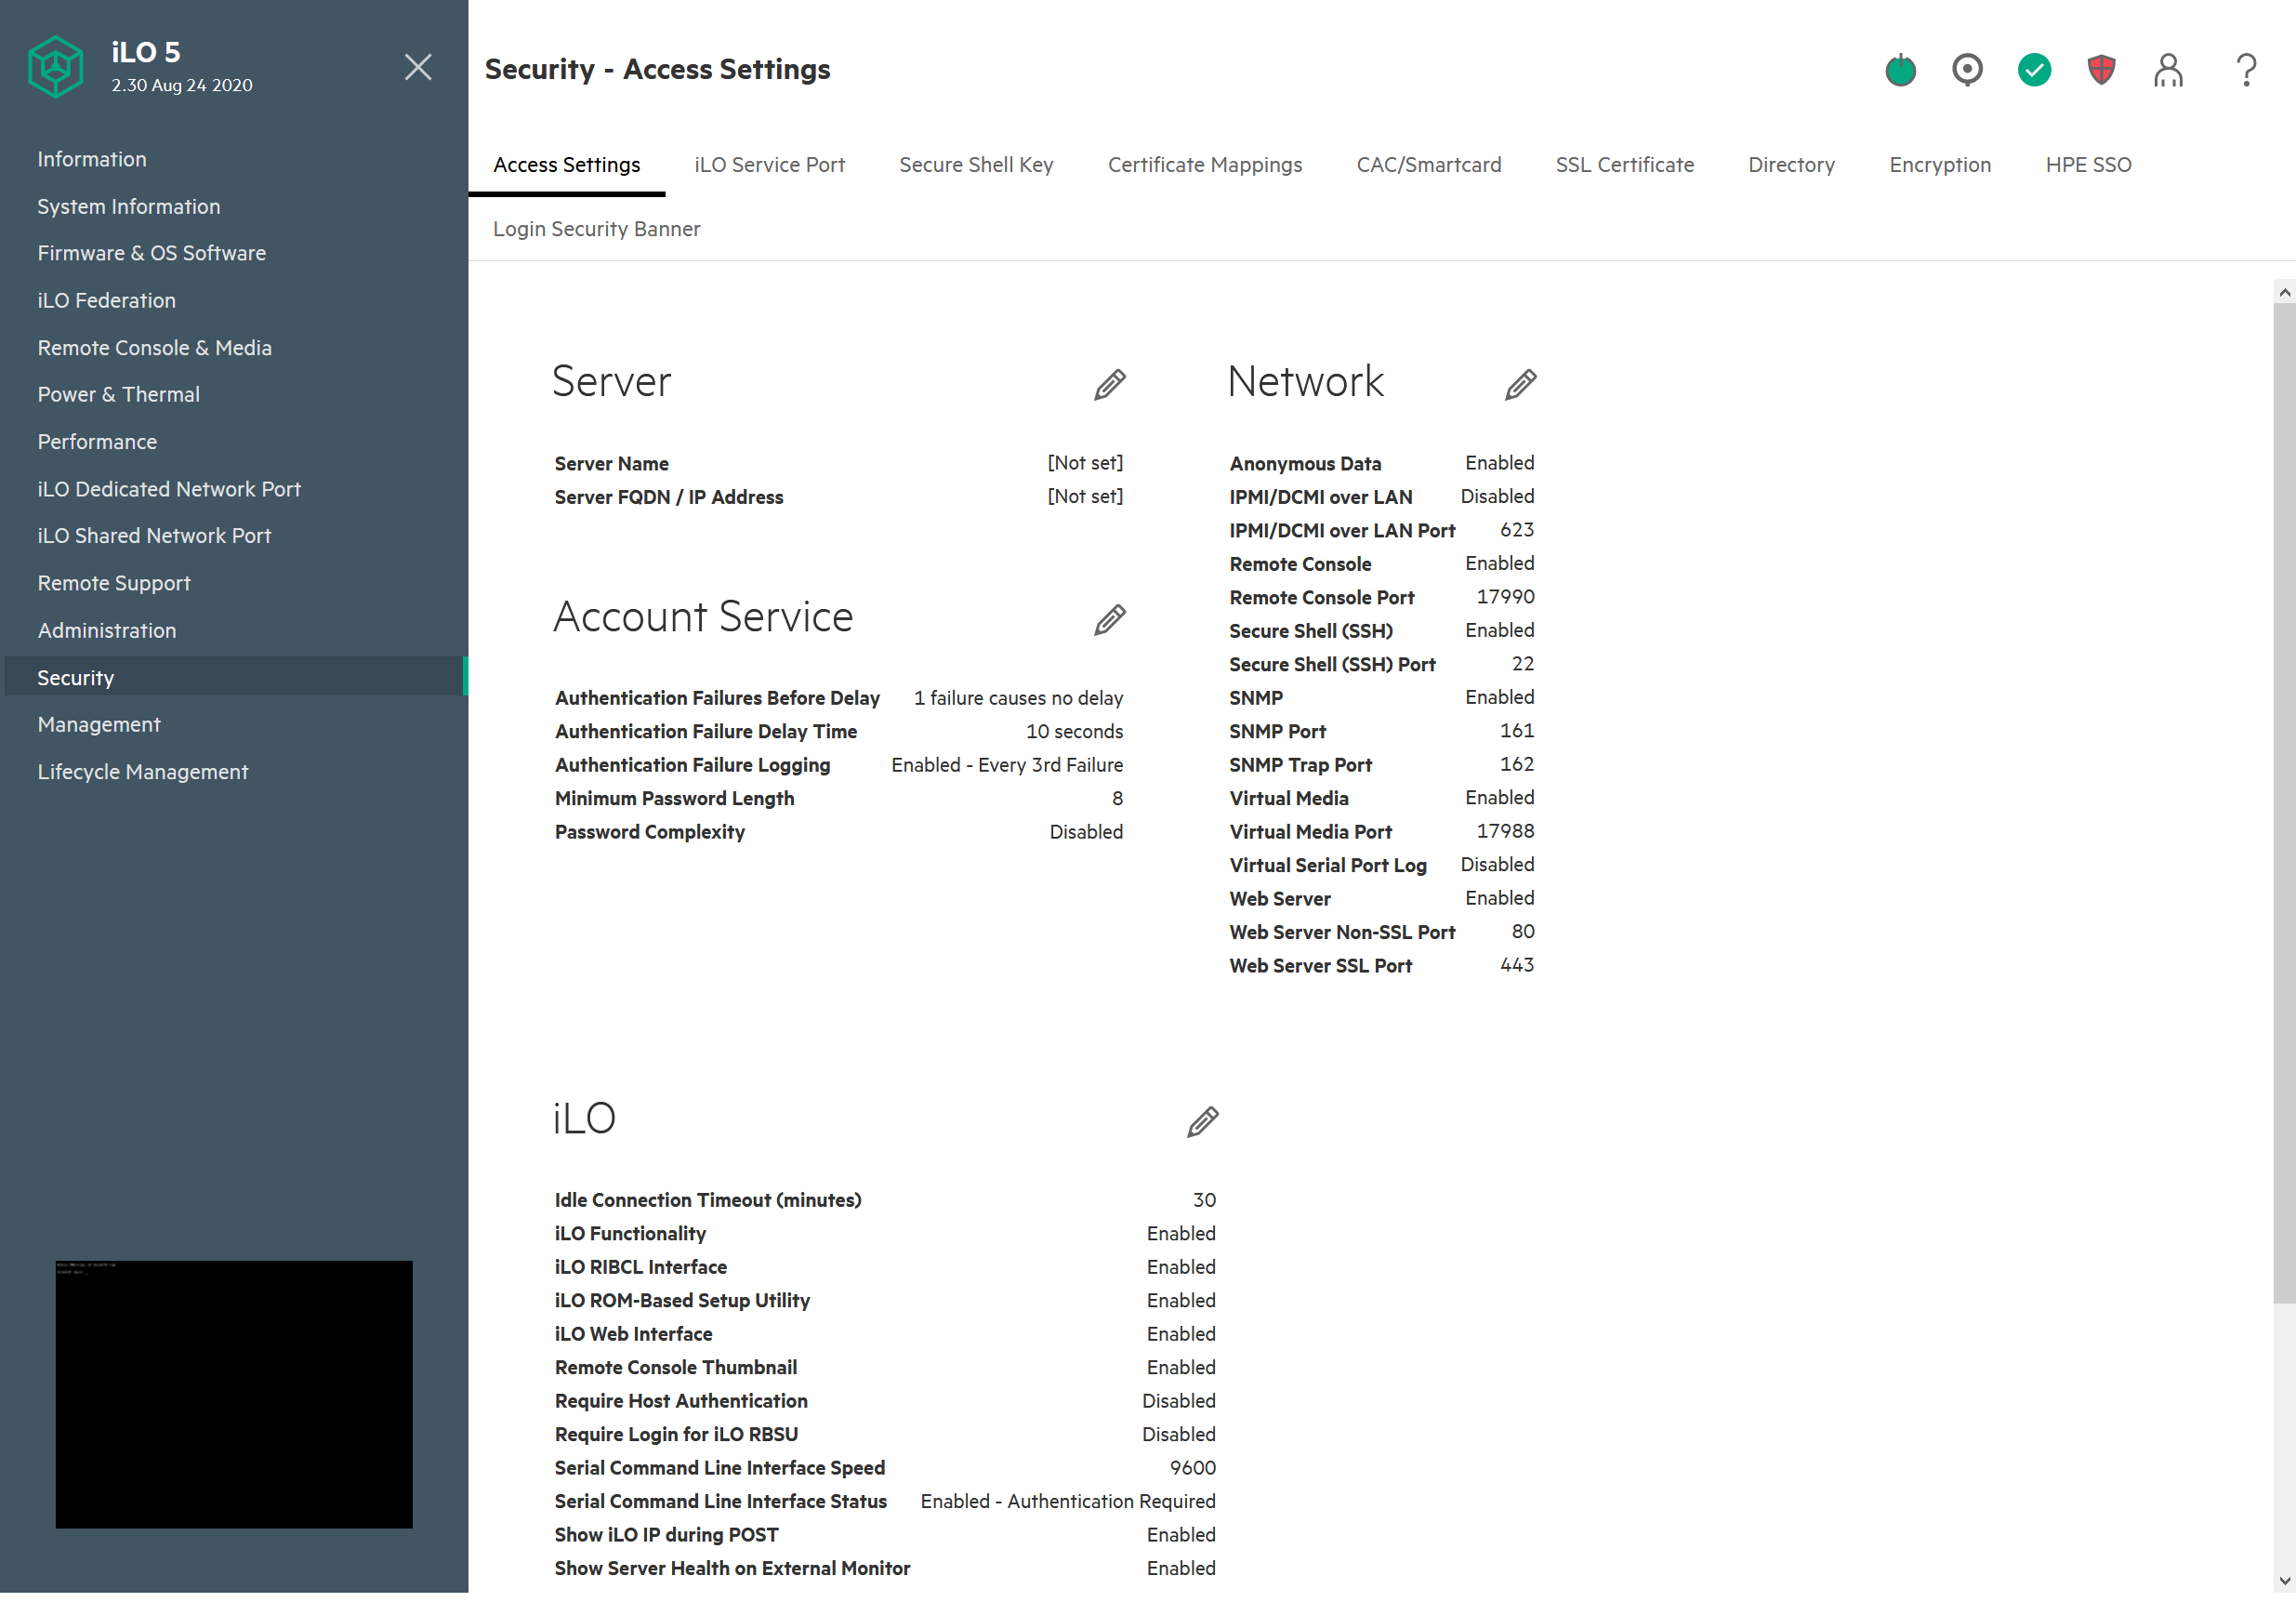Click the power status icon in header
Screen dimensions: 2296x1602
[1900, 70]
